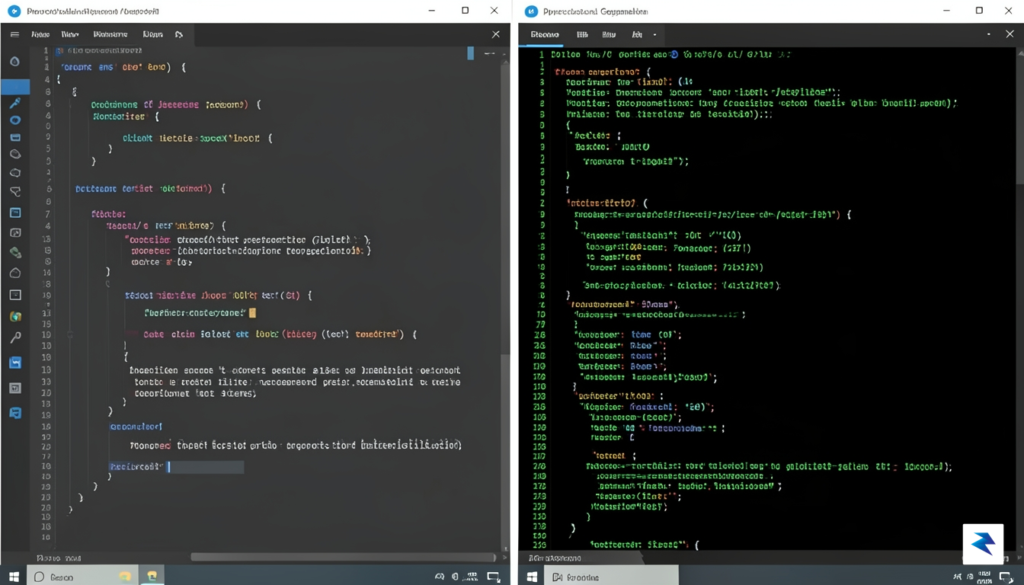This screenshot has height=585, width=1024.
Task: Switch to the fourth tab in the right window
Action: [637, 35]
